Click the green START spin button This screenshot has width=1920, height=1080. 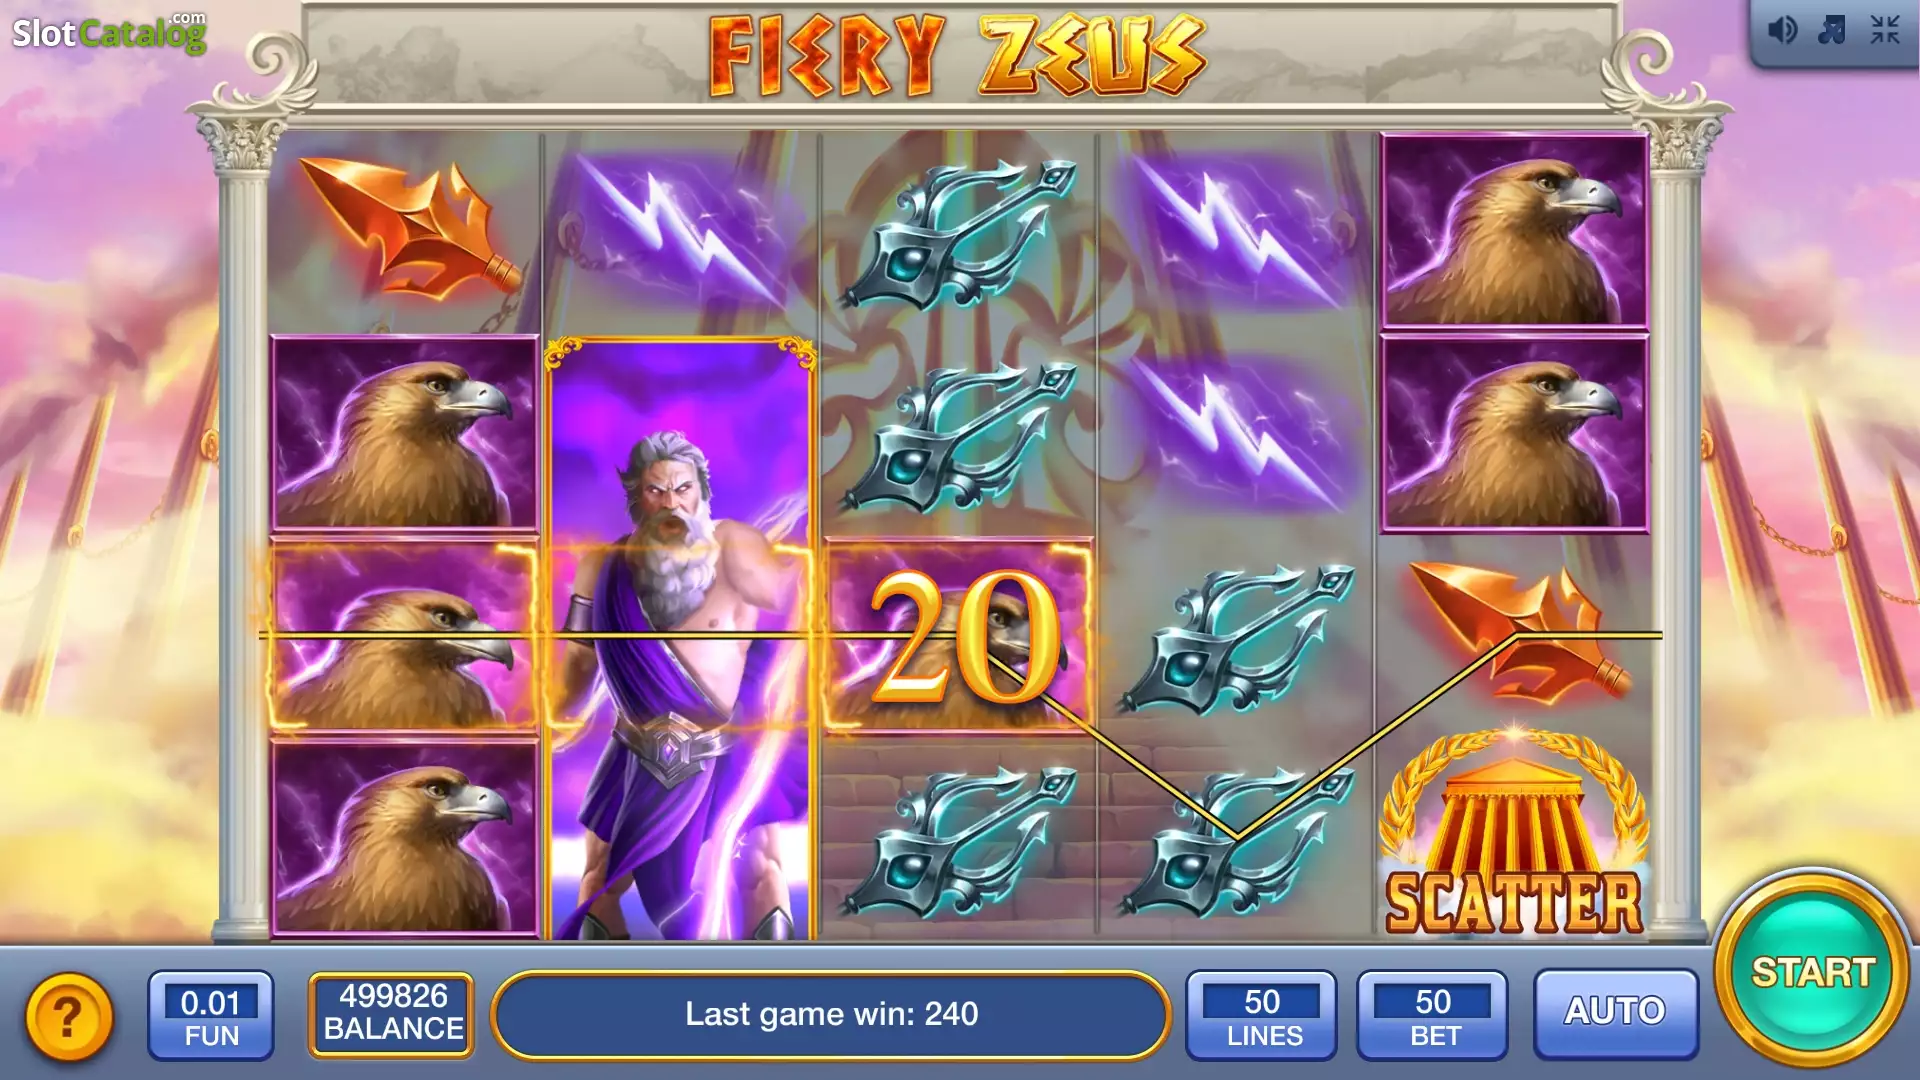pyautogui.click(x=1812, y=971)
